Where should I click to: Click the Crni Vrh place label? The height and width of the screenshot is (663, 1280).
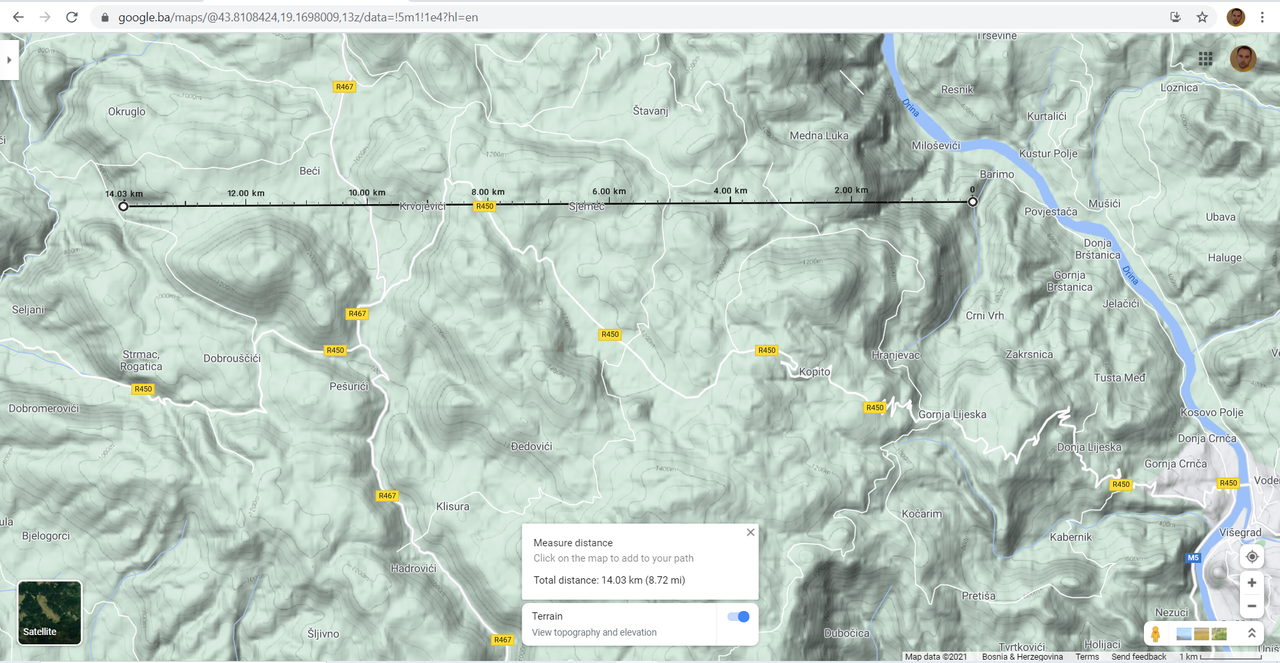coord(985,316)
